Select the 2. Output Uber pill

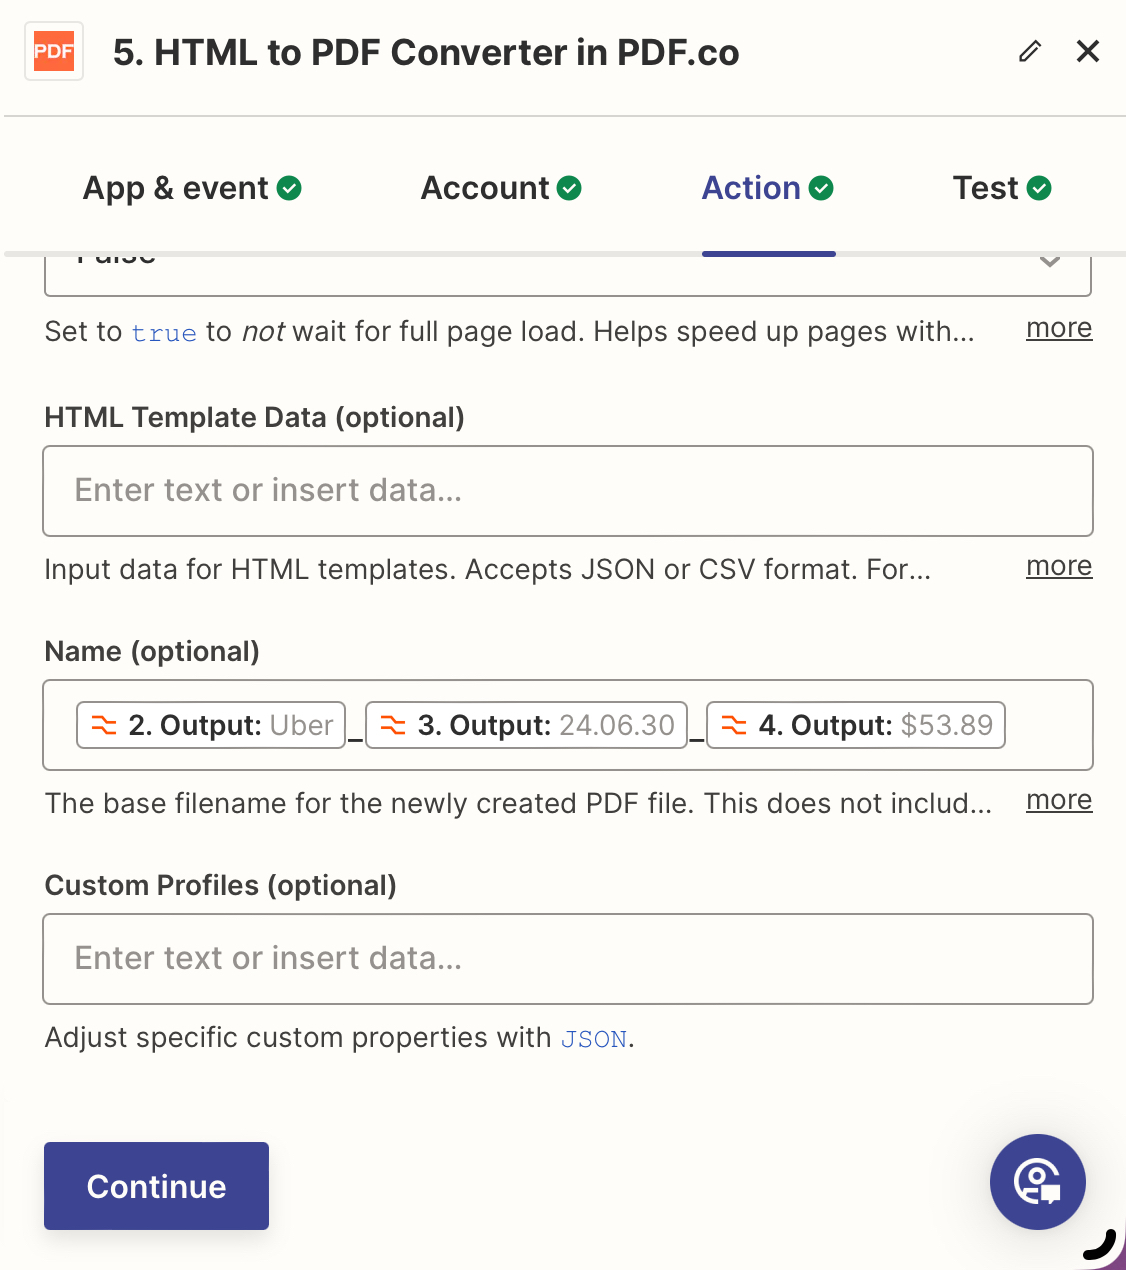[x=211, y=725]
